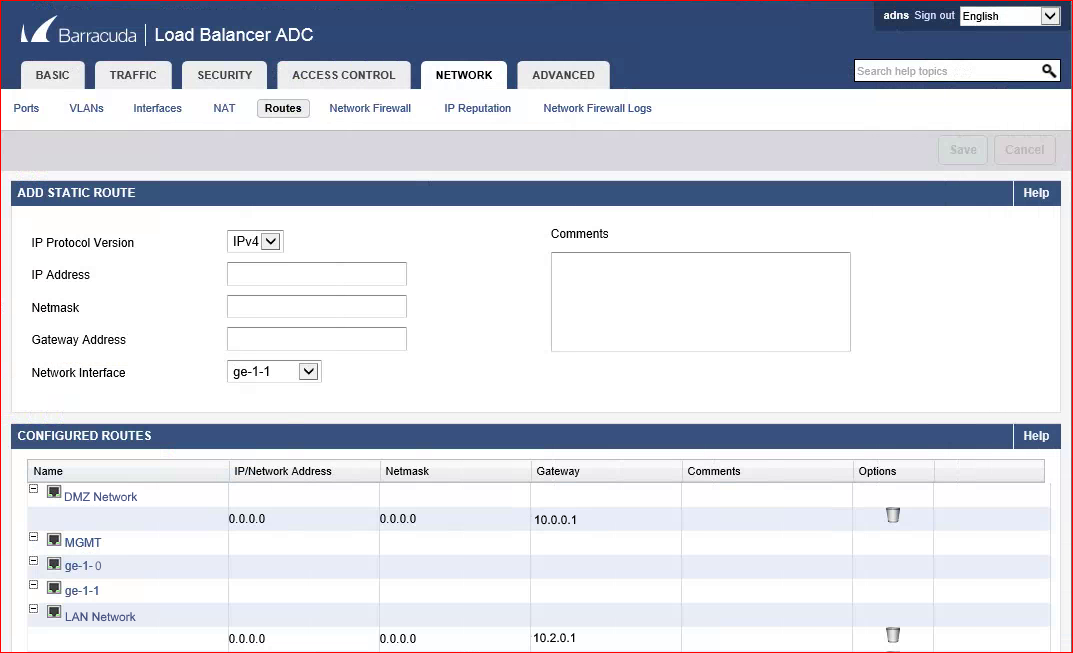Open the ACCESS CONTROL tab
Image resolution: width=1073 pixels, height=653 pixels.
click(343, 74)
